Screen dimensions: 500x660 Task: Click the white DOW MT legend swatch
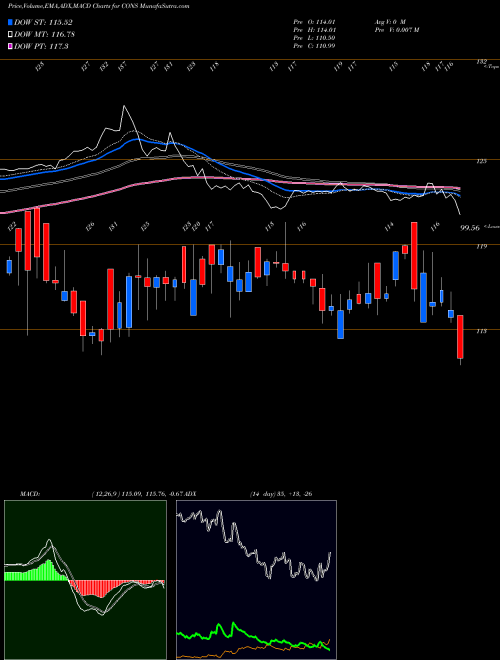(x=10, y=35)
